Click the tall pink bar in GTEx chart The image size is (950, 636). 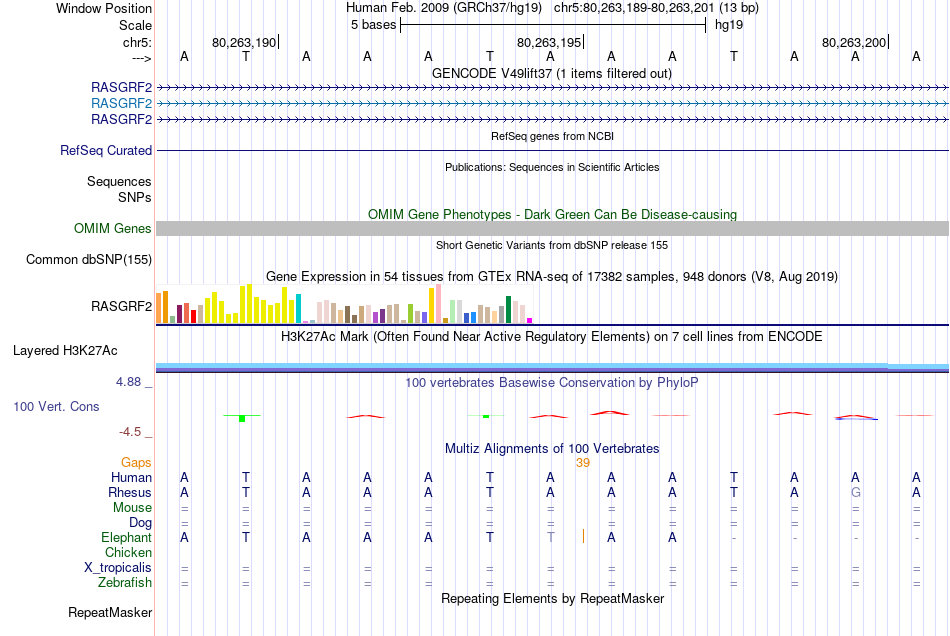[438, 304]
